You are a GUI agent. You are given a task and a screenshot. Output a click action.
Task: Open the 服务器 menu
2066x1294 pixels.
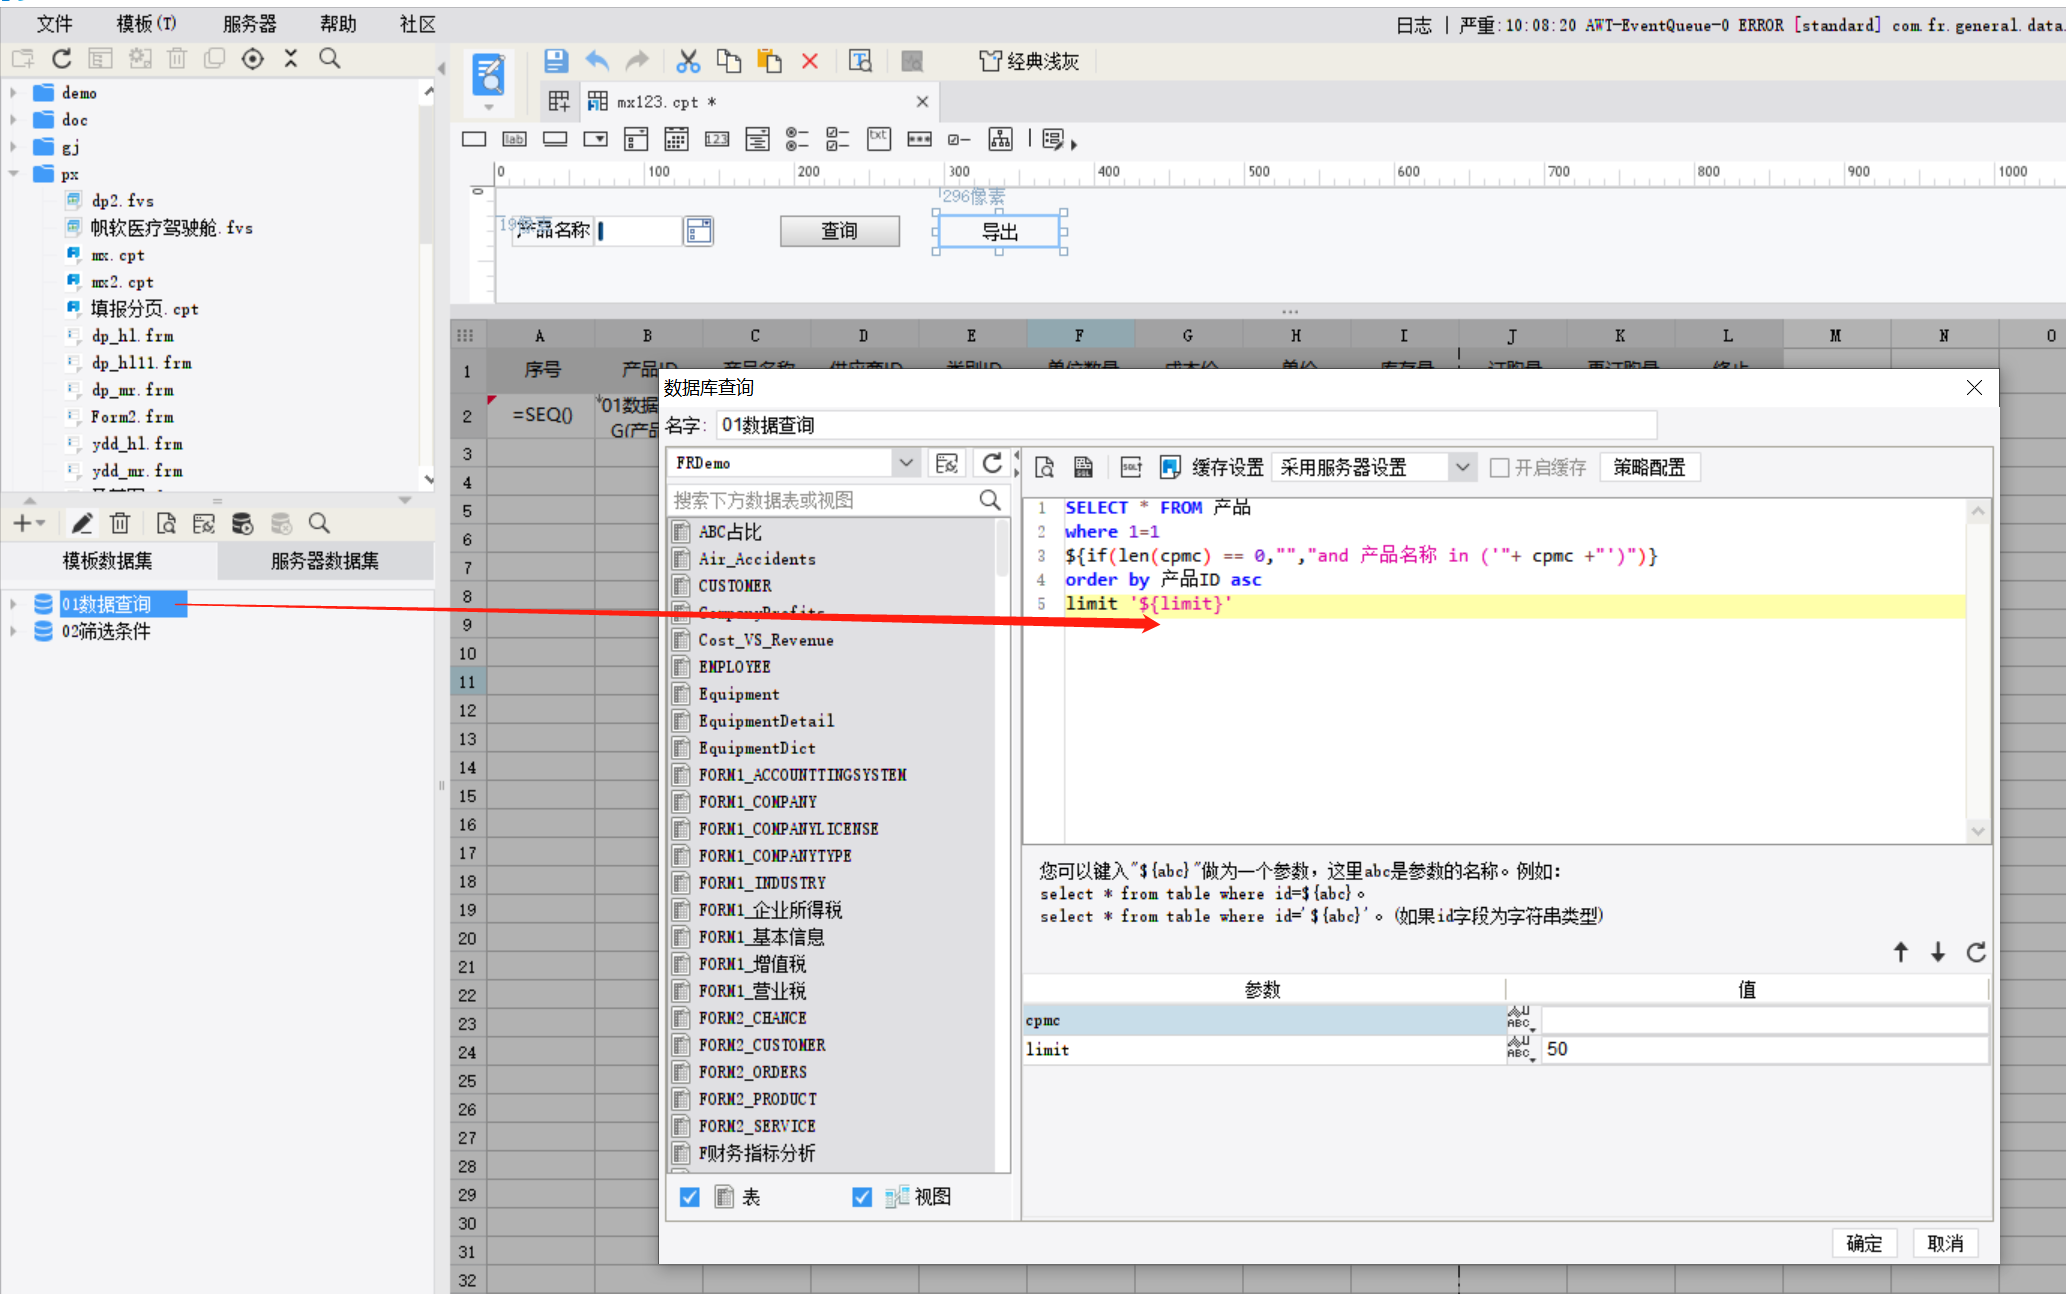pyautogui.click(x=249, y=23)
